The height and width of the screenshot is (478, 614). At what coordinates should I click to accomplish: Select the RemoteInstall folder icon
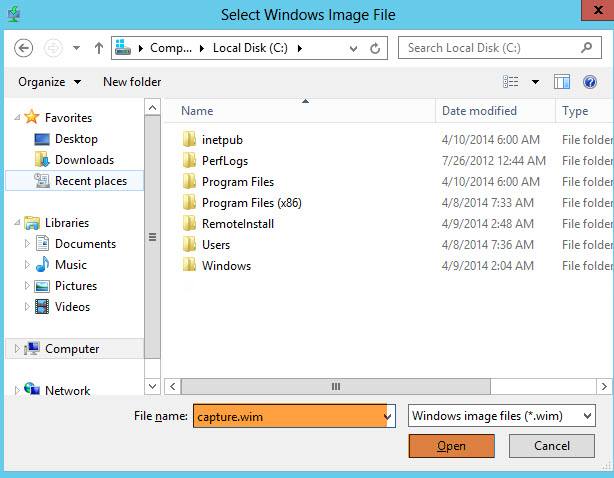(189, 224)
